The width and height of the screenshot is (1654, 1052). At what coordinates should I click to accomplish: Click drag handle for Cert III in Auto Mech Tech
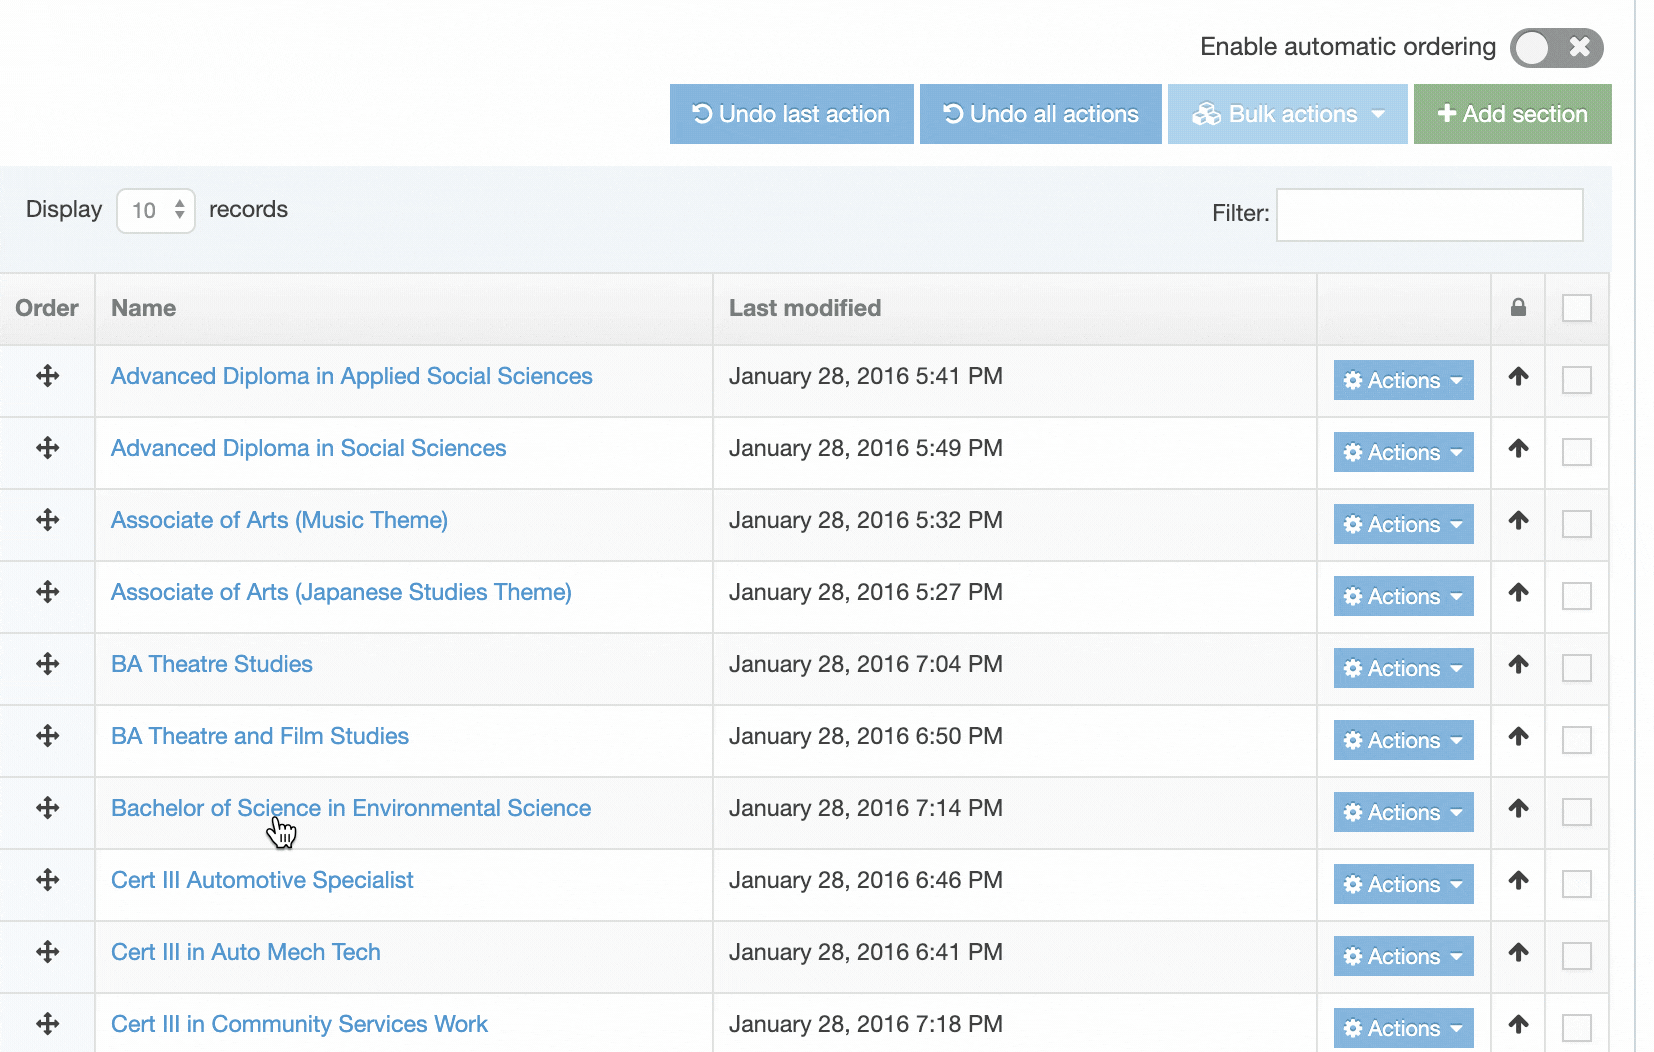point(47,952)
